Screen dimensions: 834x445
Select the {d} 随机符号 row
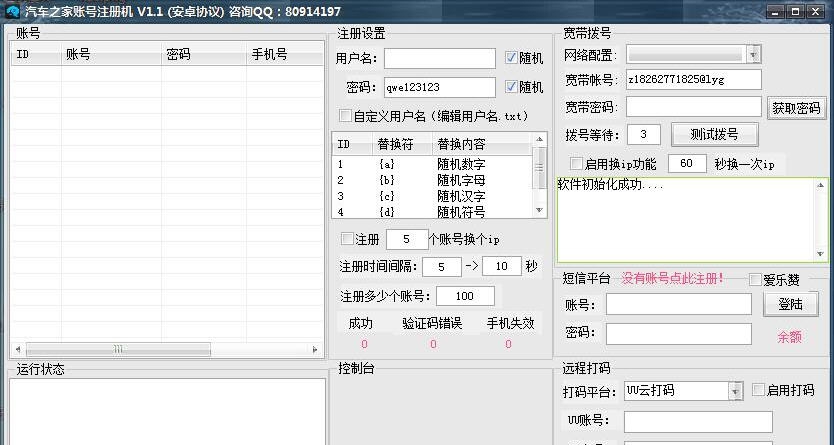(432, 212)
